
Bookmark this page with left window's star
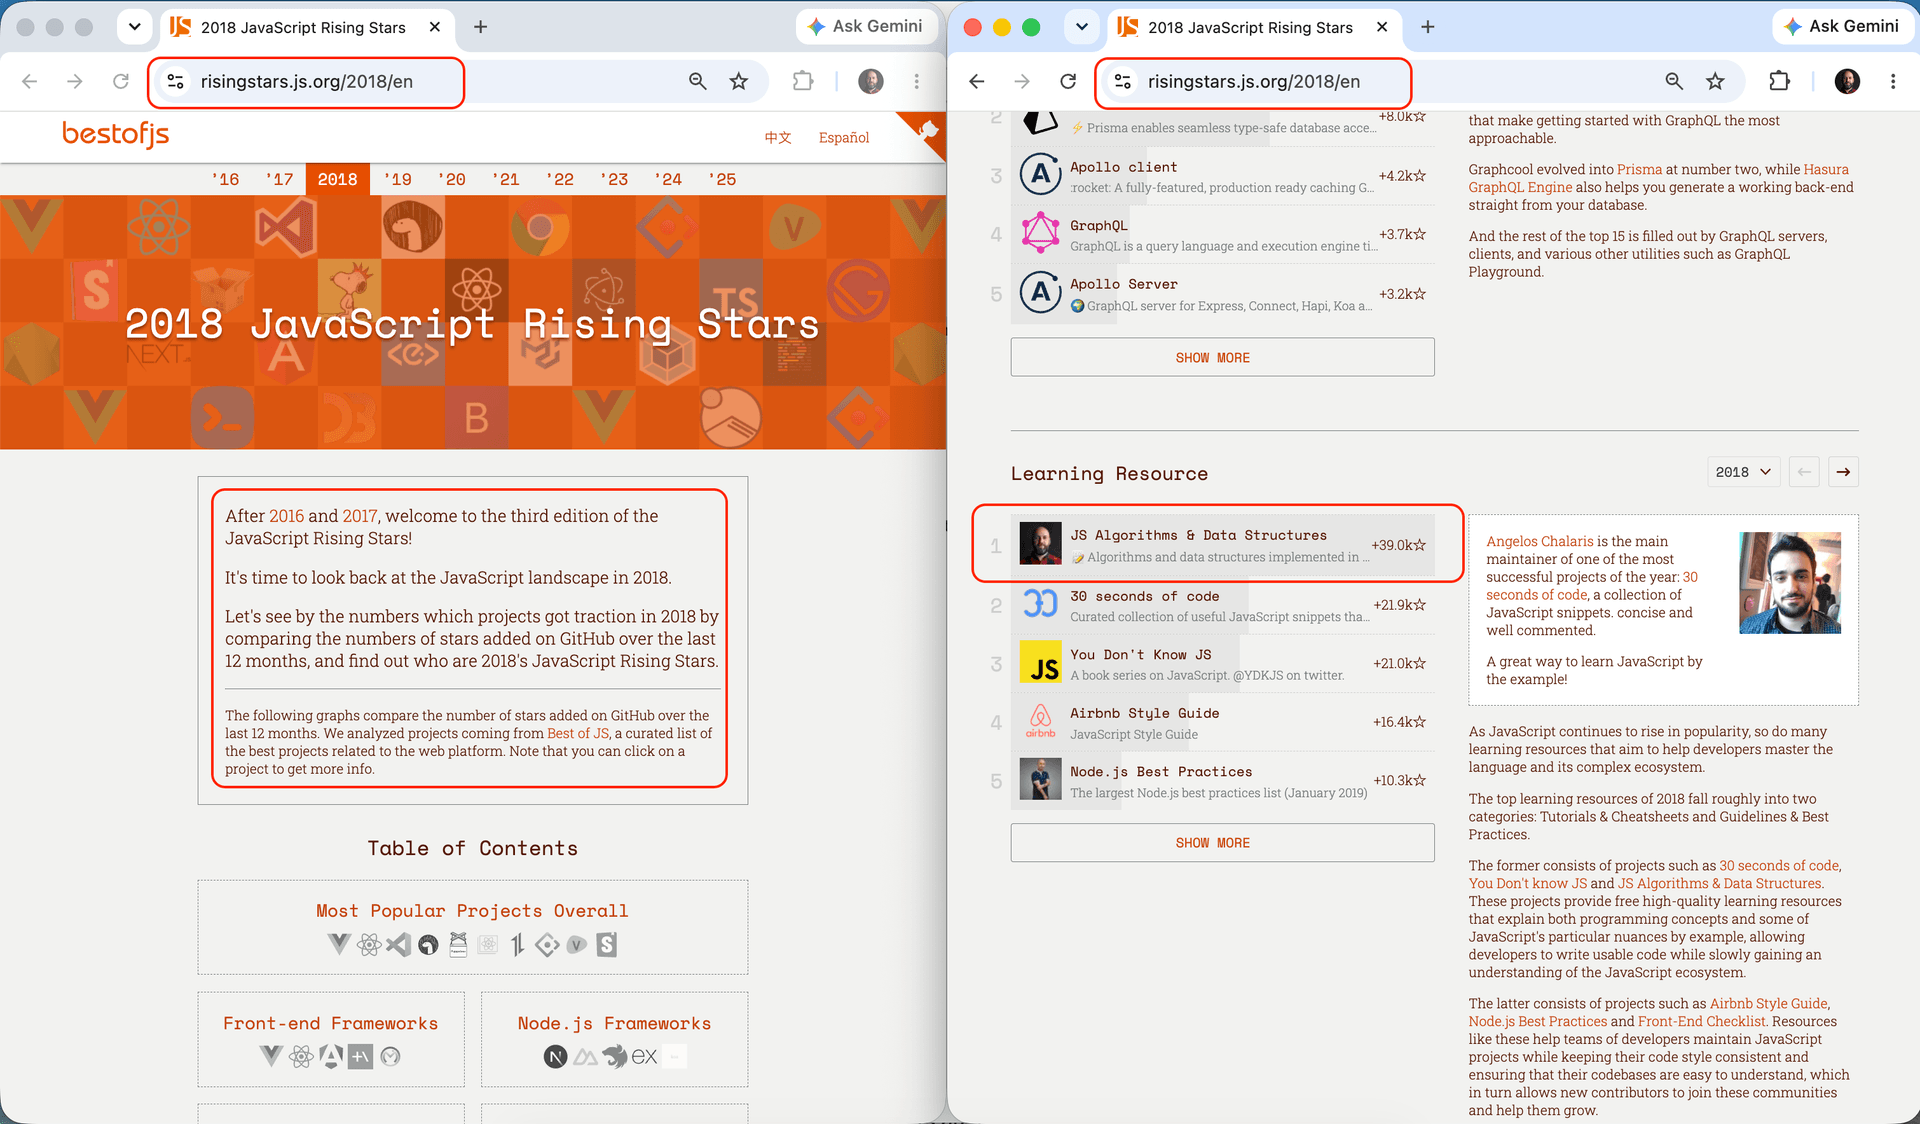(739, 82)
